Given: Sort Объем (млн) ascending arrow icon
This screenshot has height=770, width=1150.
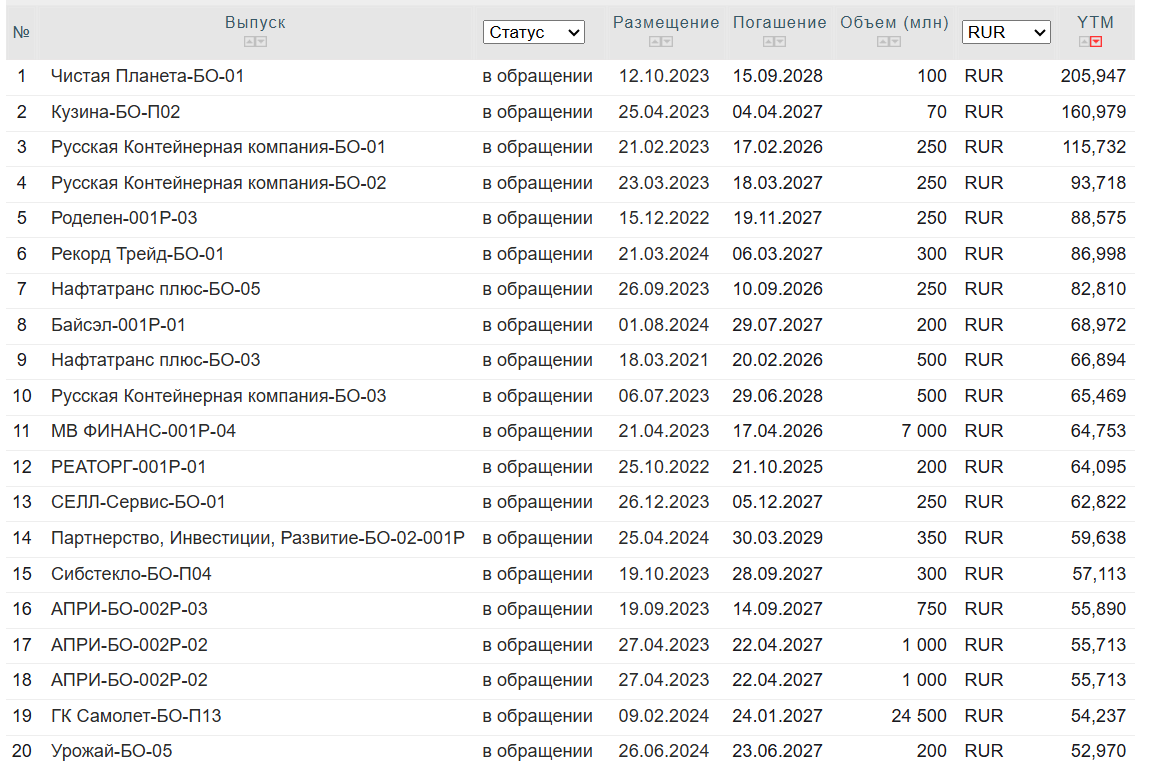Looking at the screenshot, I should point(883,42).
